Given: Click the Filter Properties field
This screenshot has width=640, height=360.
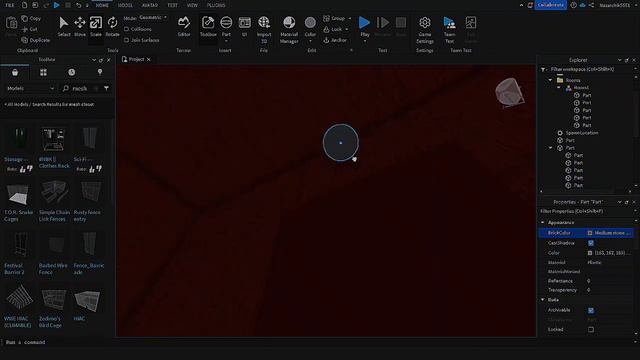Looking at the screenshot, I should click(586, 211).
